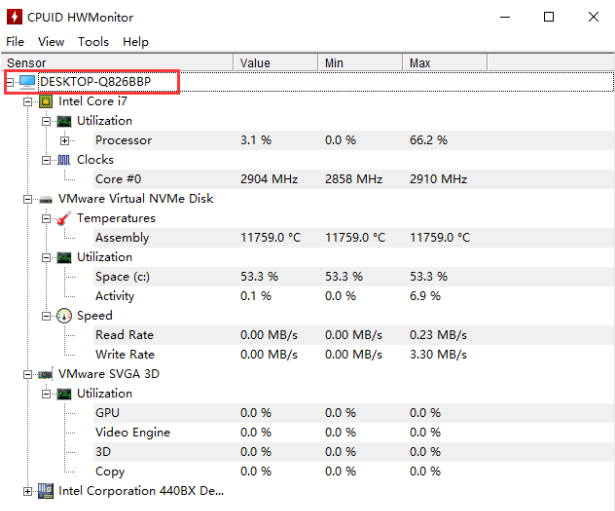615x511 pixels.
Task: Click the Max column header
Action: coord(445,63)
